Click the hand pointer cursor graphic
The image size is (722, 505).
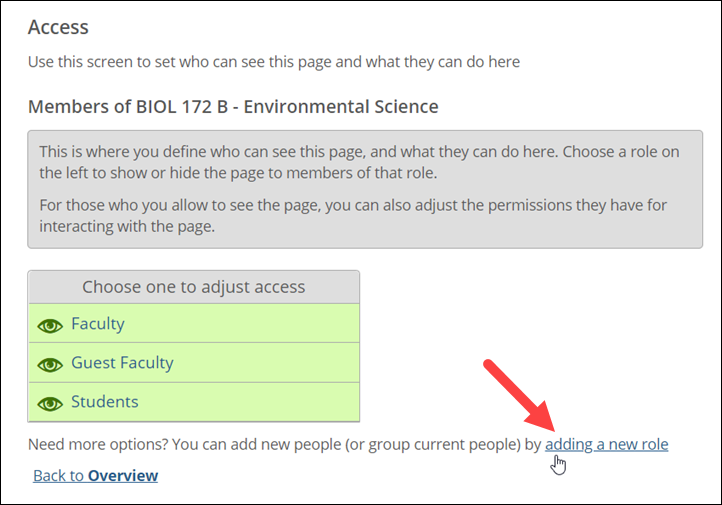(558, 465)
